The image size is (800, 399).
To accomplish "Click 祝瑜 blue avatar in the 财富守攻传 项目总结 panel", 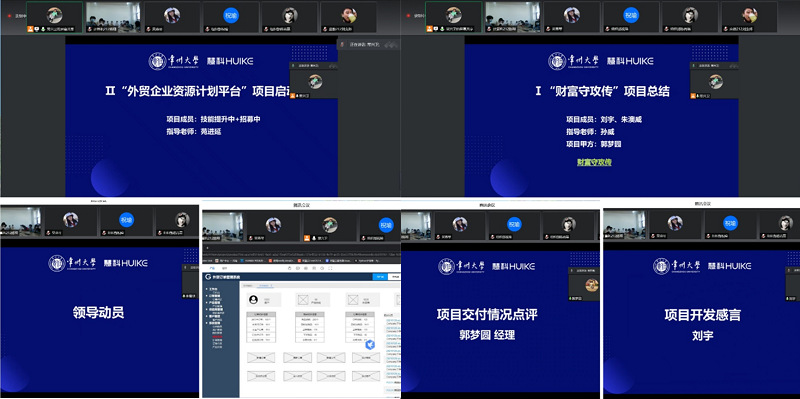I will (631, 15).
